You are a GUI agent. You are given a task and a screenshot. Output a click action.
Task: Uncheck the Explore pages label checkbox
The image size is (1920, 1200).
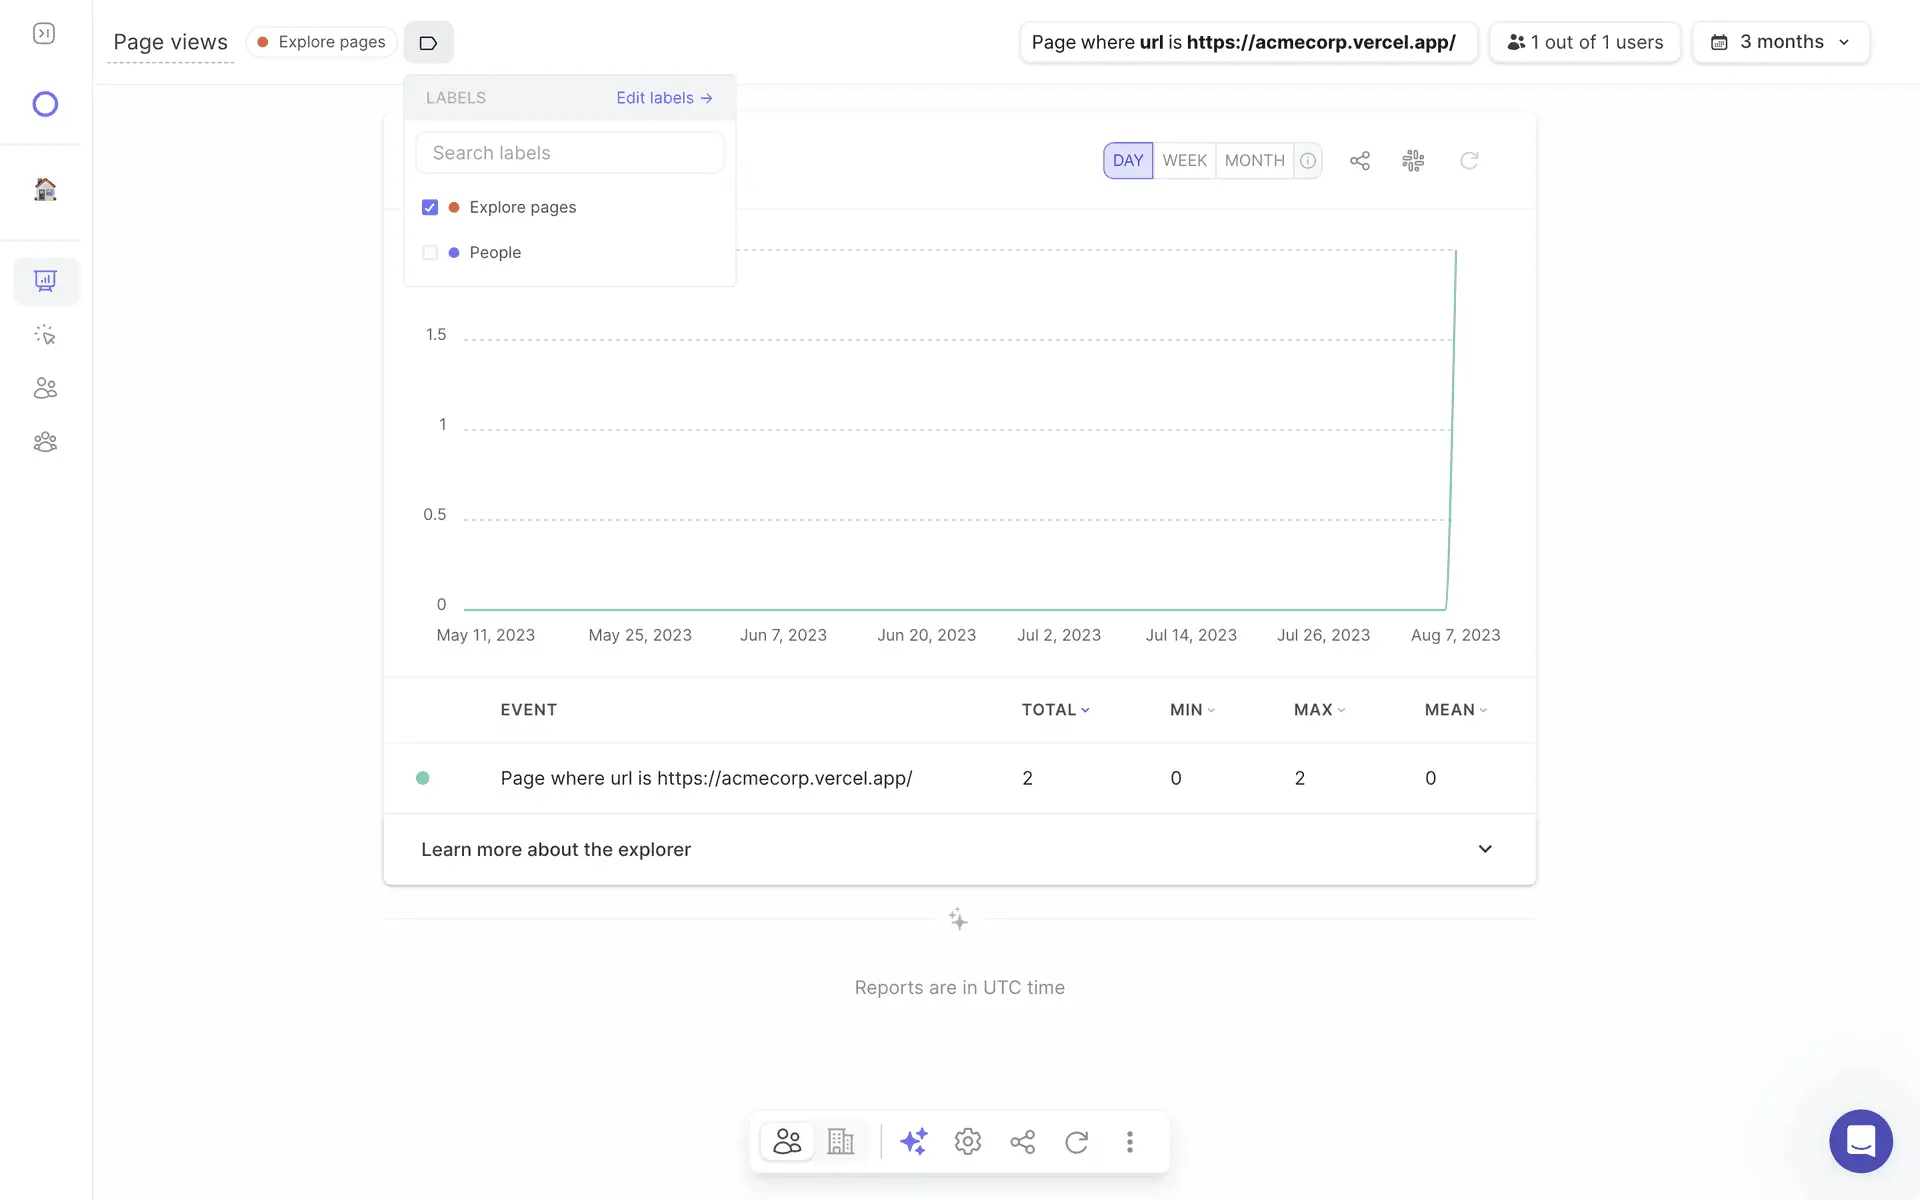point(430,207)
